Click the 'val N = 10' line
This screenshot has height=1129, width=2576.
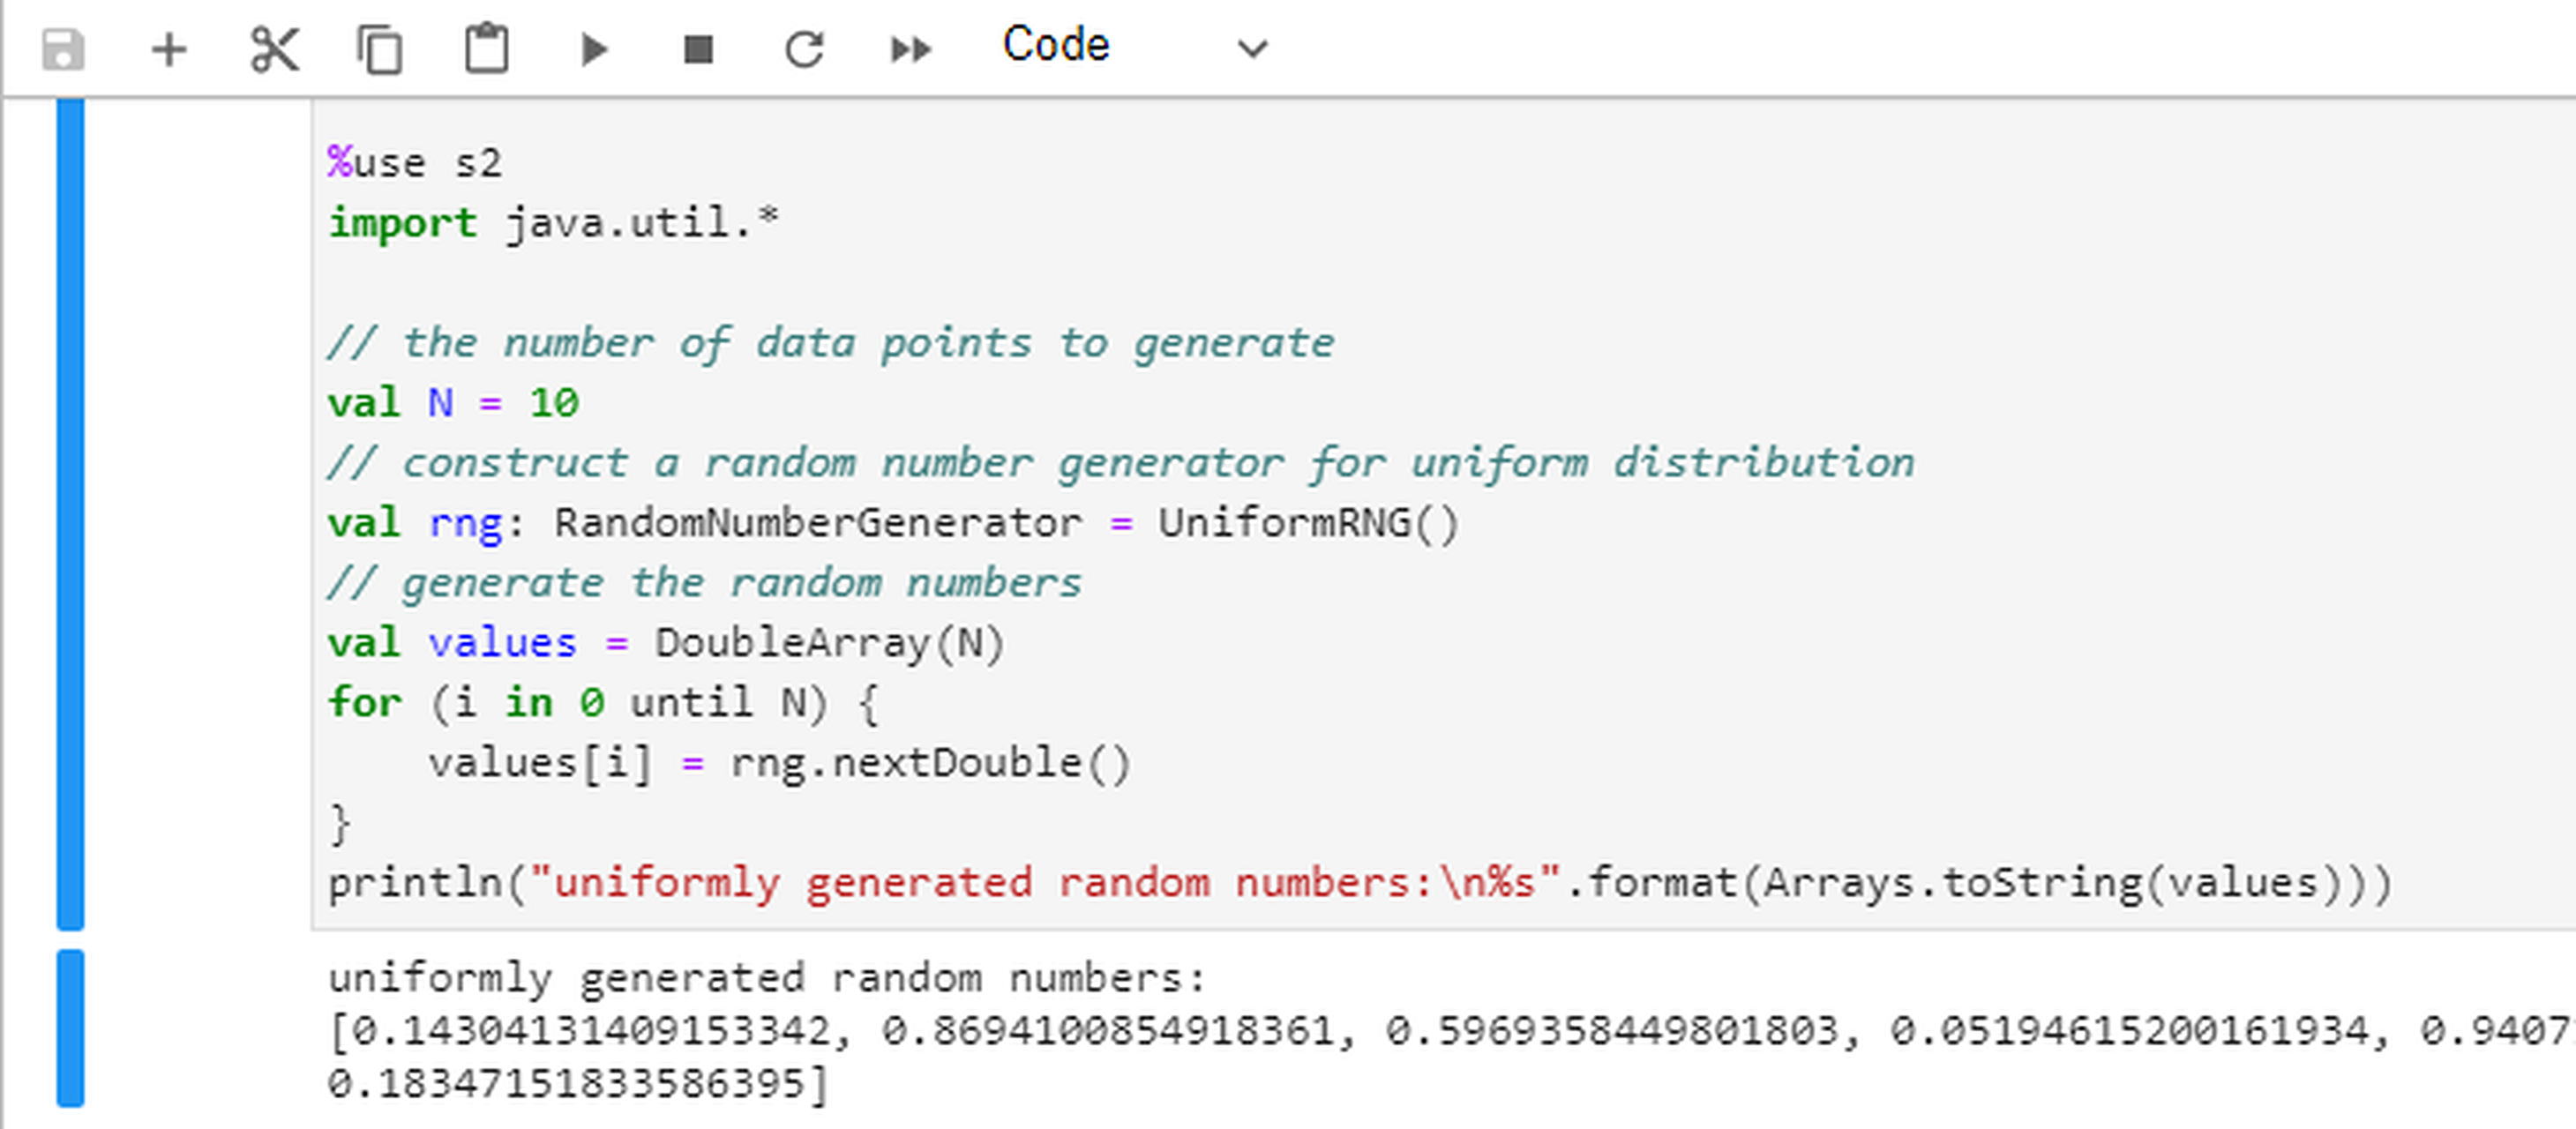click(454, 402)
